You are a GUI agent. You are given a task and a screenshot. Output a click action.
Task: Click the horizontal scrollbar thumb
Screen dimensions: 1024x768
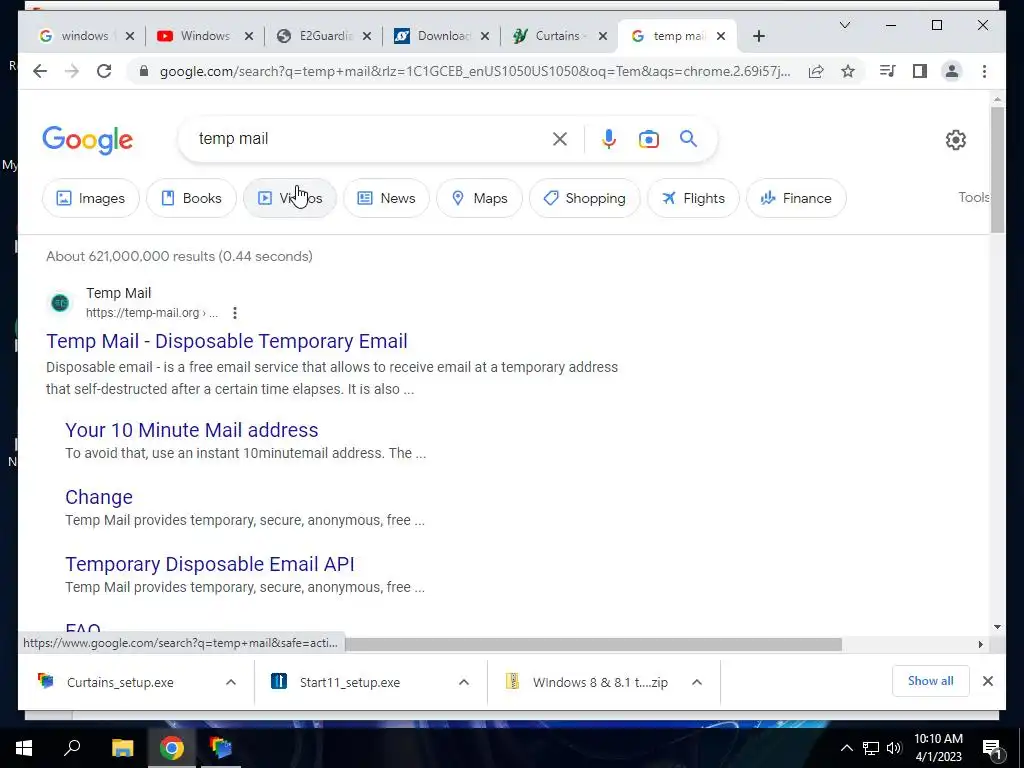click(593, 645)
